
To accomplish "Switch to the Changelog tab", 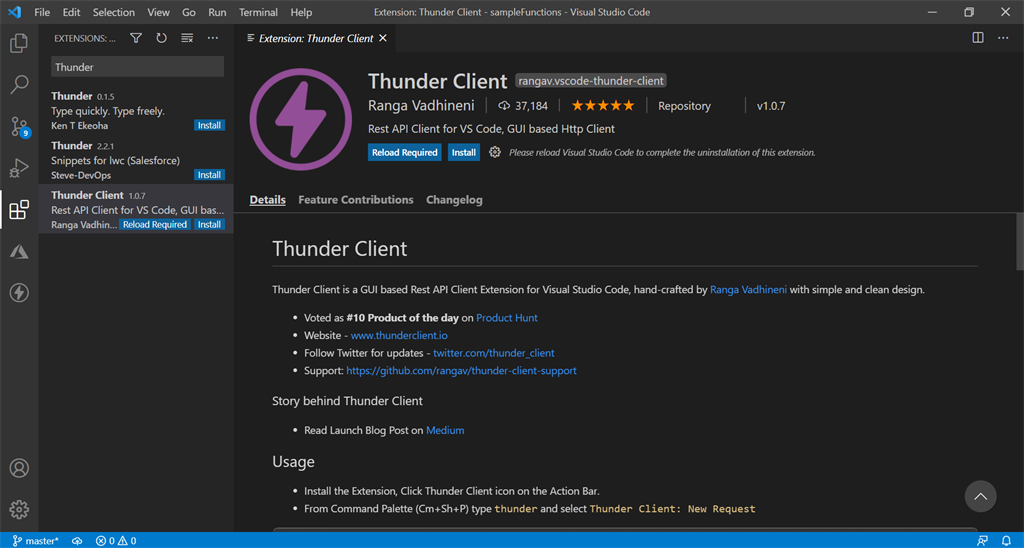I will coord(455,200).
